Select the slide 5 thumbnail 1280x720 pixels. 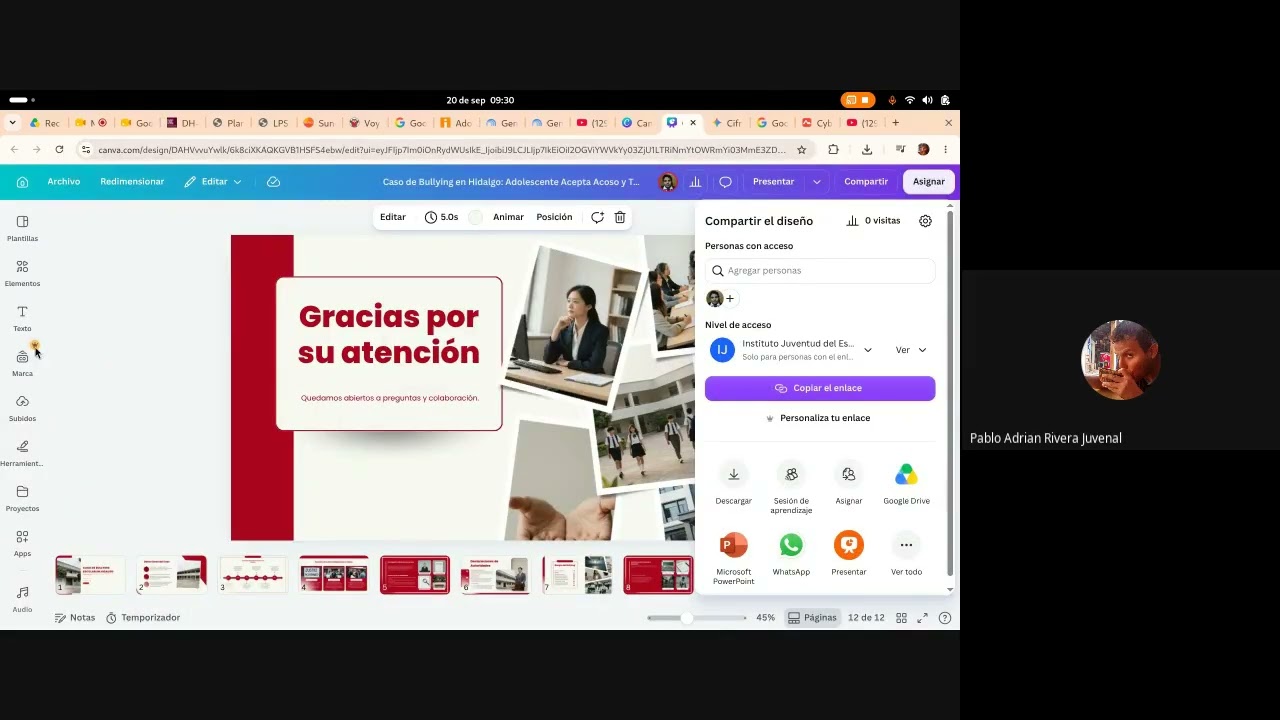[415, 575]
